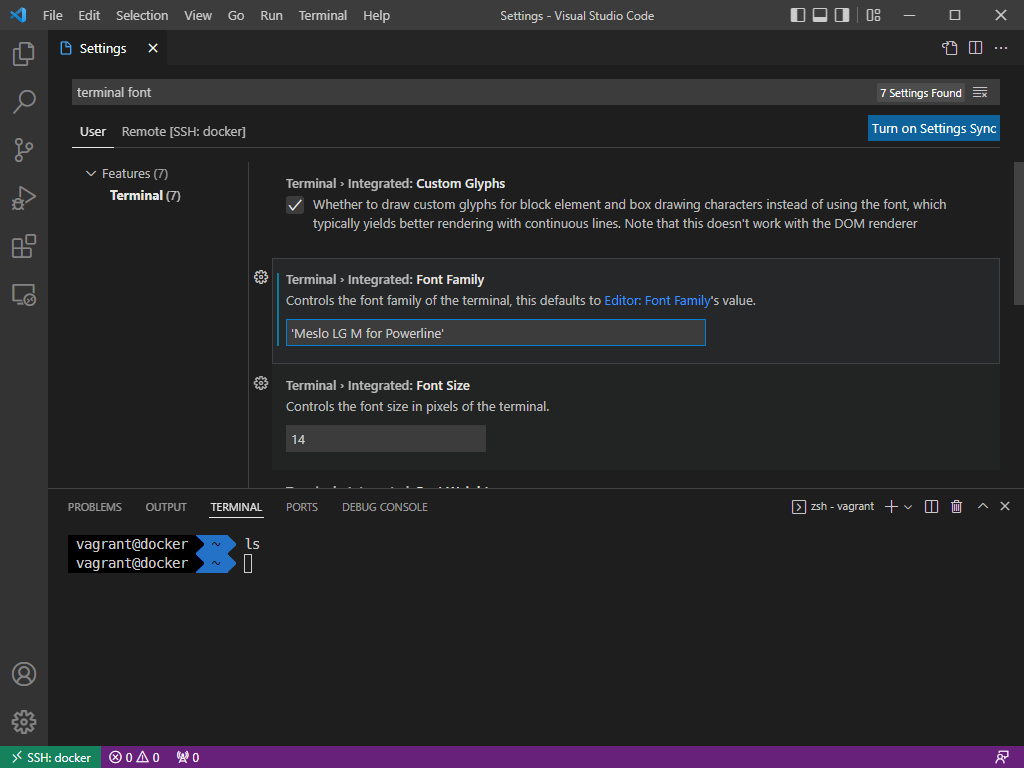
Task: Uncheck Custom Glyphs checkbox
Action: tap(295, 205)
